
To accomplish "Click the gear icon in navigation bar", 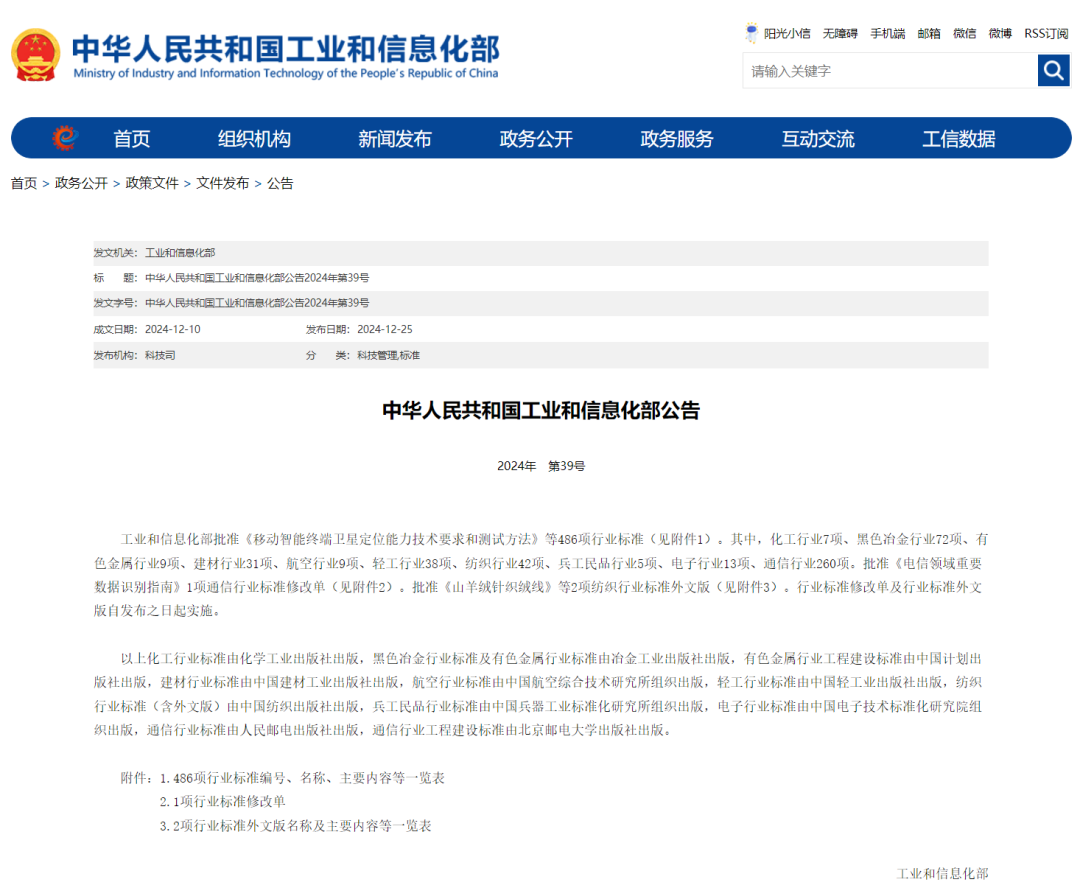I will (x=64, y=138).
